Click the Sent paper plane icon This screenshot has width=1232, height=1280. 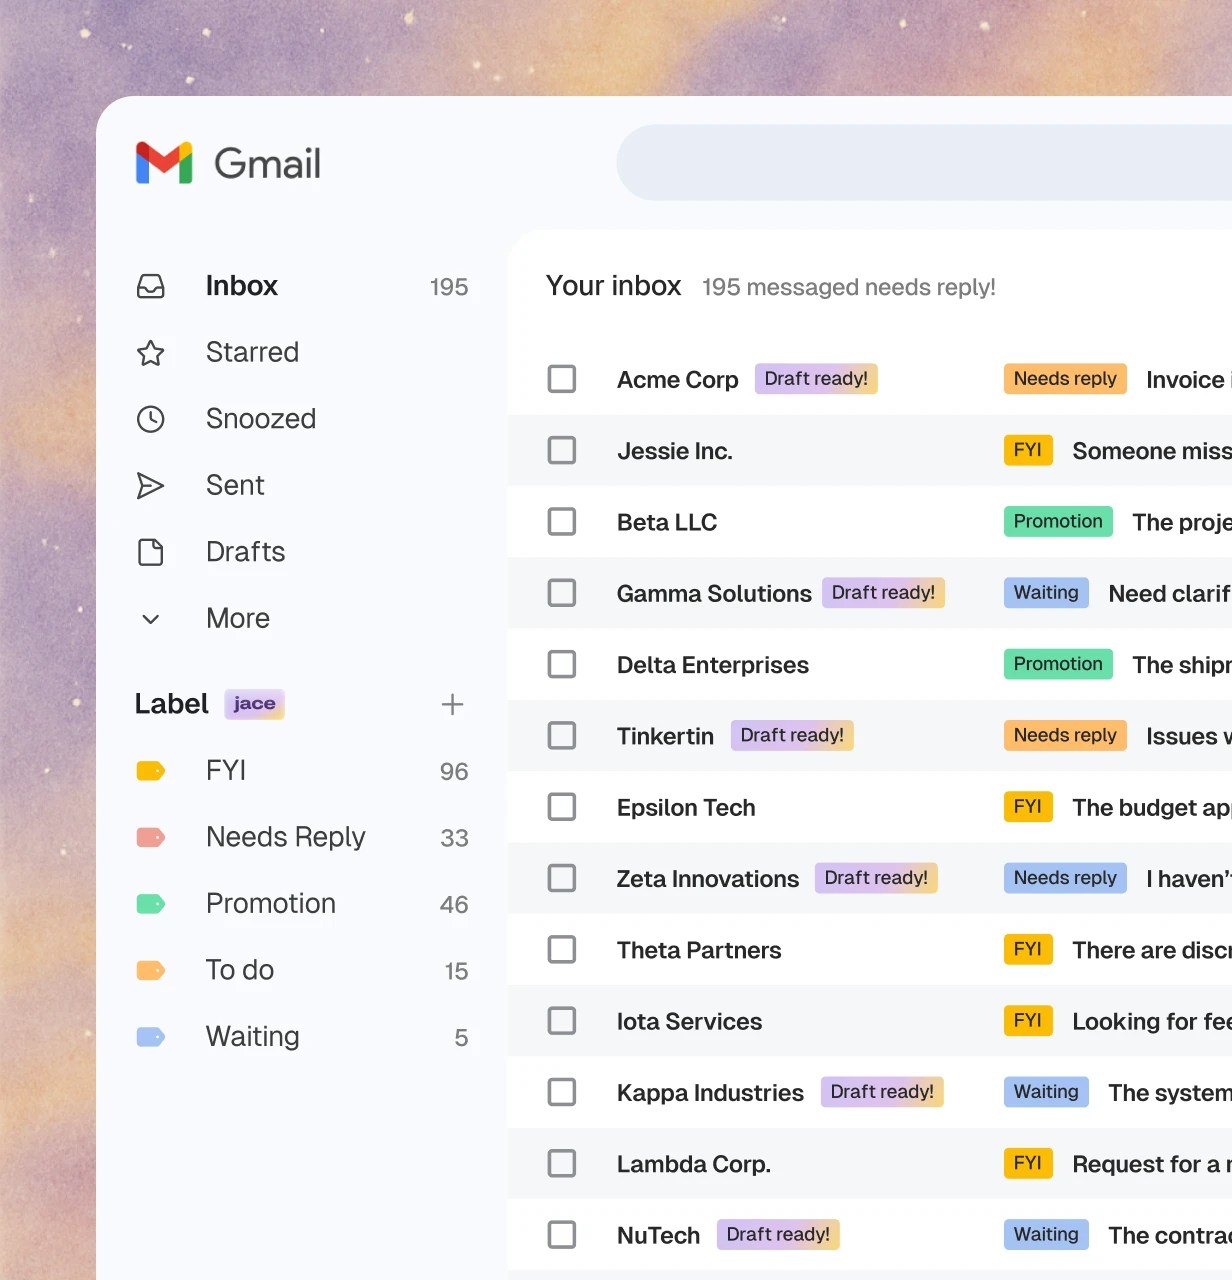point(151,485)
